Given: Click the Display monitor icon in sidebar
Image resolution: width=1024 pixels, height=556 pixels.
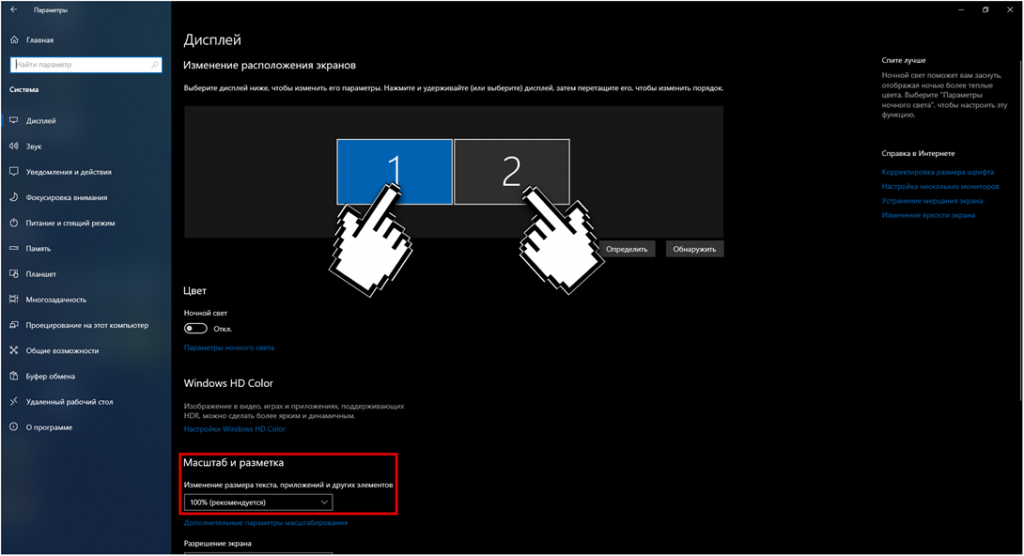Looking at the screenshot, I should tap(14, 121).
